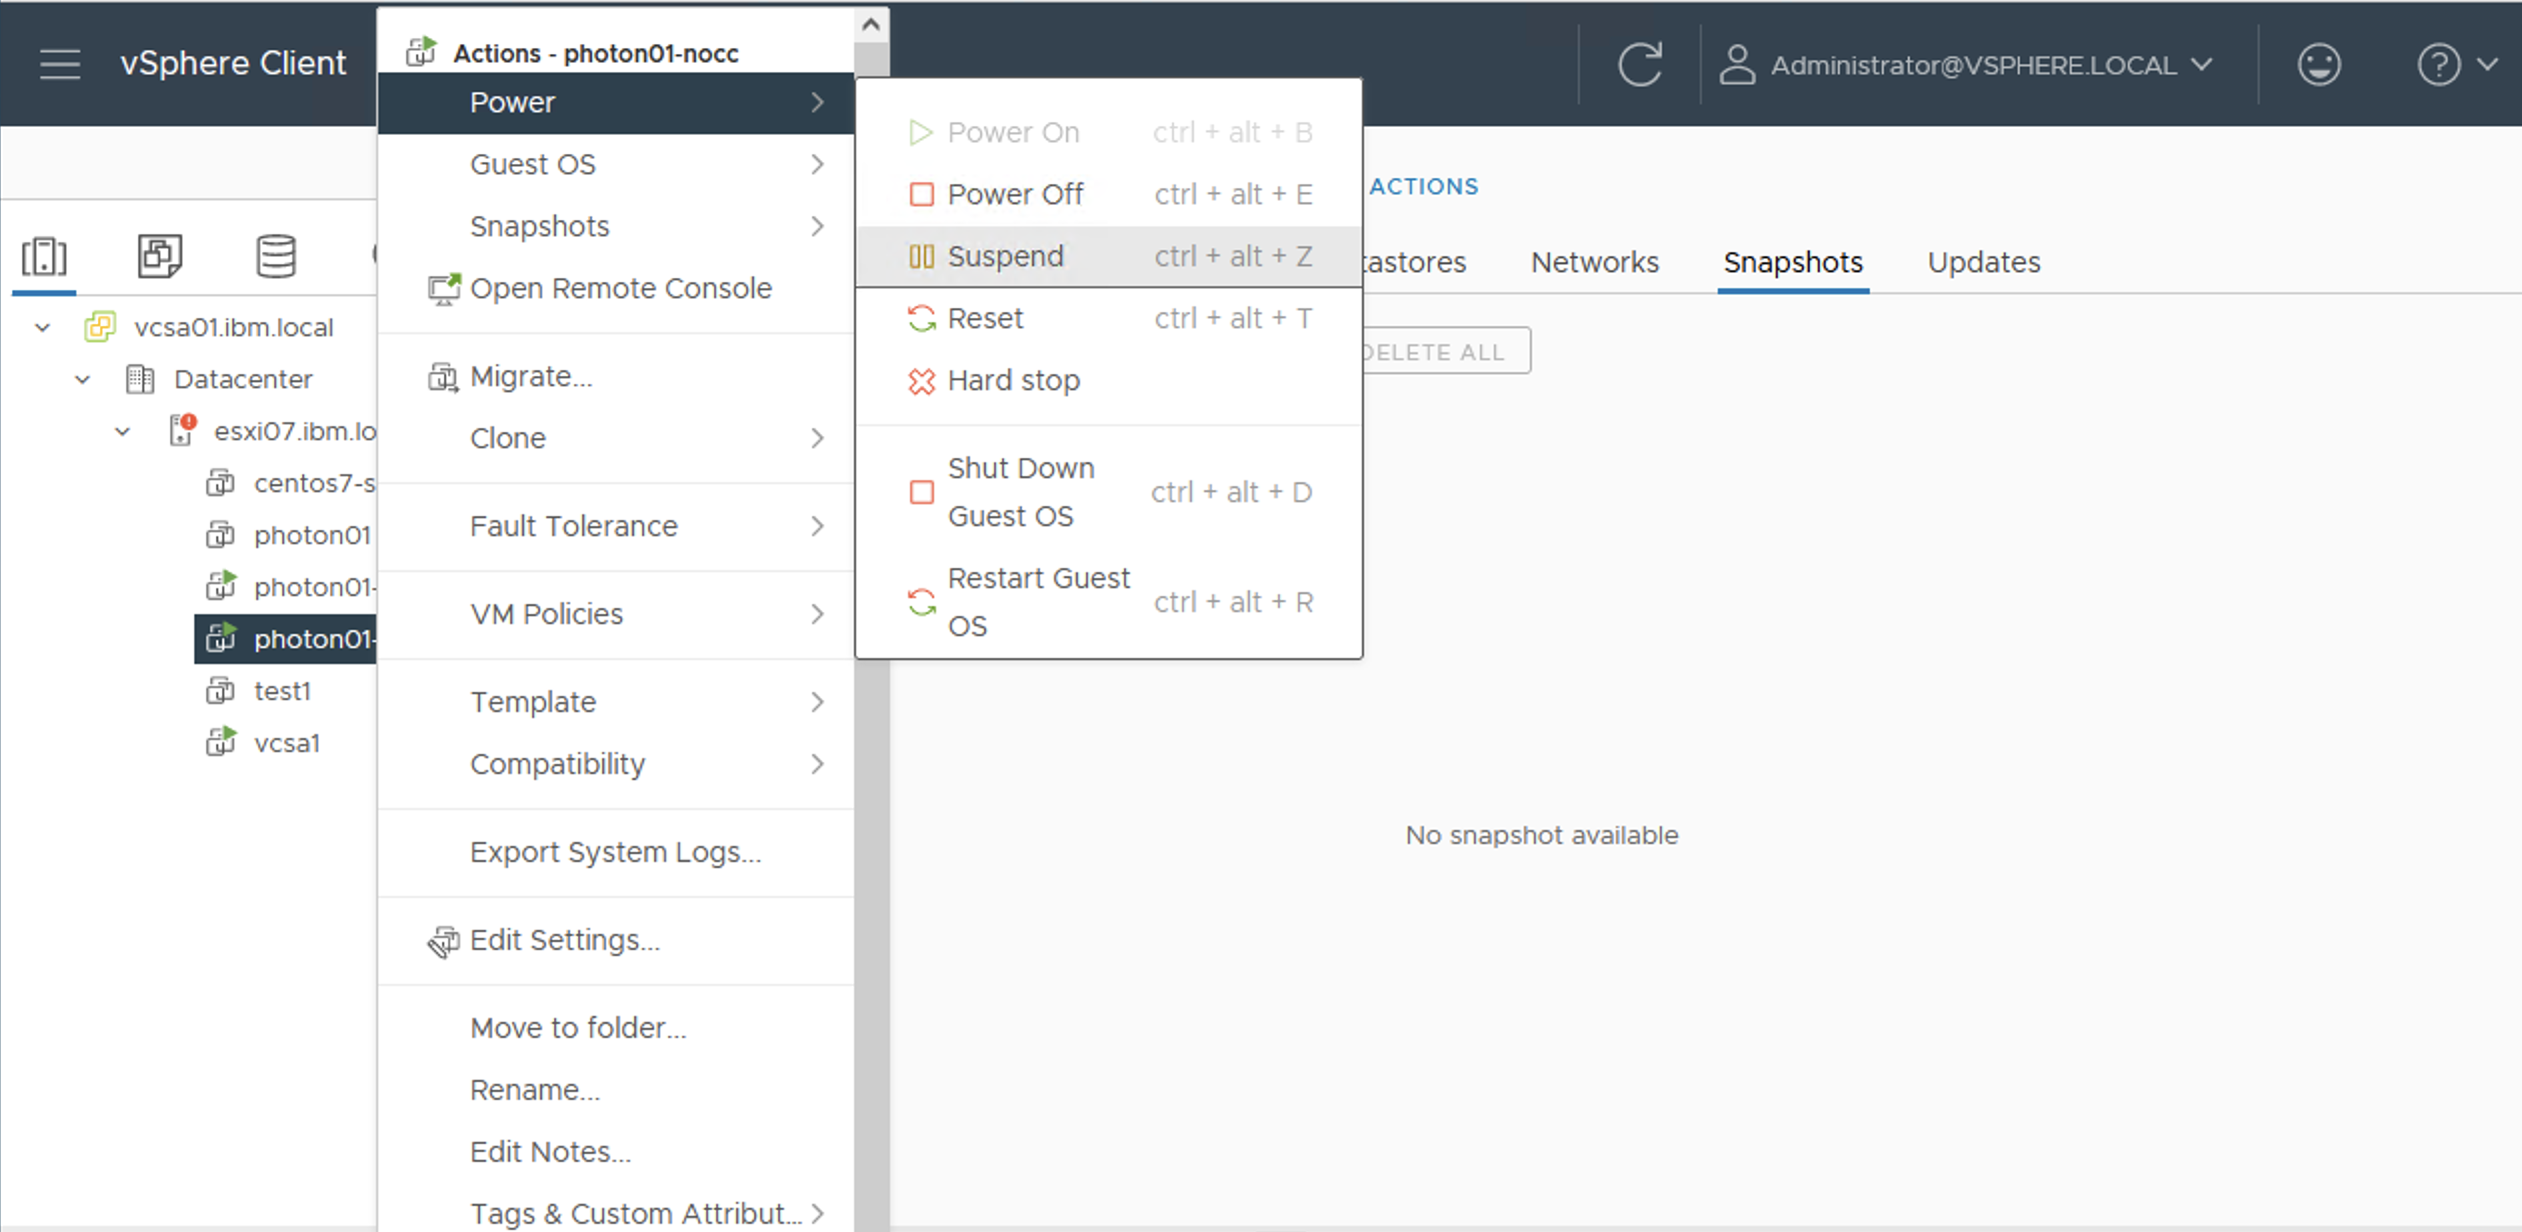Image resolution: width=2522 pixels, height=1232 pixels.
Task: Switch to the Updates tab
Action: 1983,261
